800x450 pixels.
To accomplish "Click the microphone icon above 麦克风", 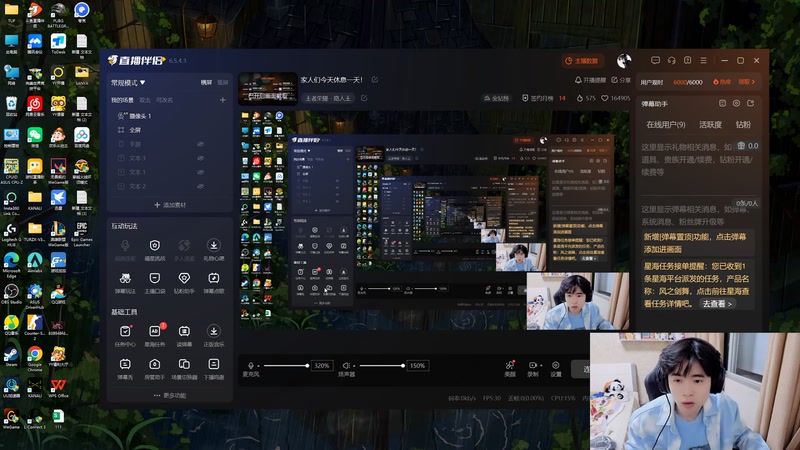I will pyautogui.click(x=251, y=365).
